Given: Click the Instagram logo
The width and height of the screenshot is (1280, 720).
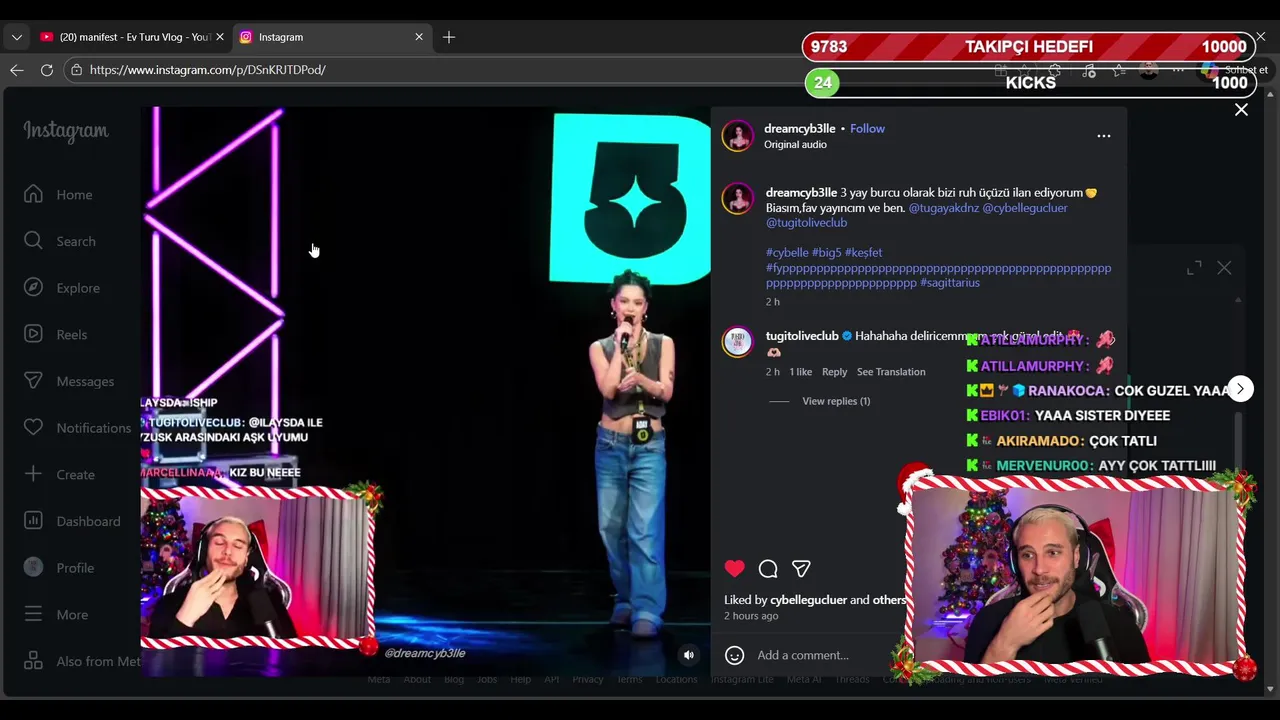Looking at the screenshot, I should 66,131.
